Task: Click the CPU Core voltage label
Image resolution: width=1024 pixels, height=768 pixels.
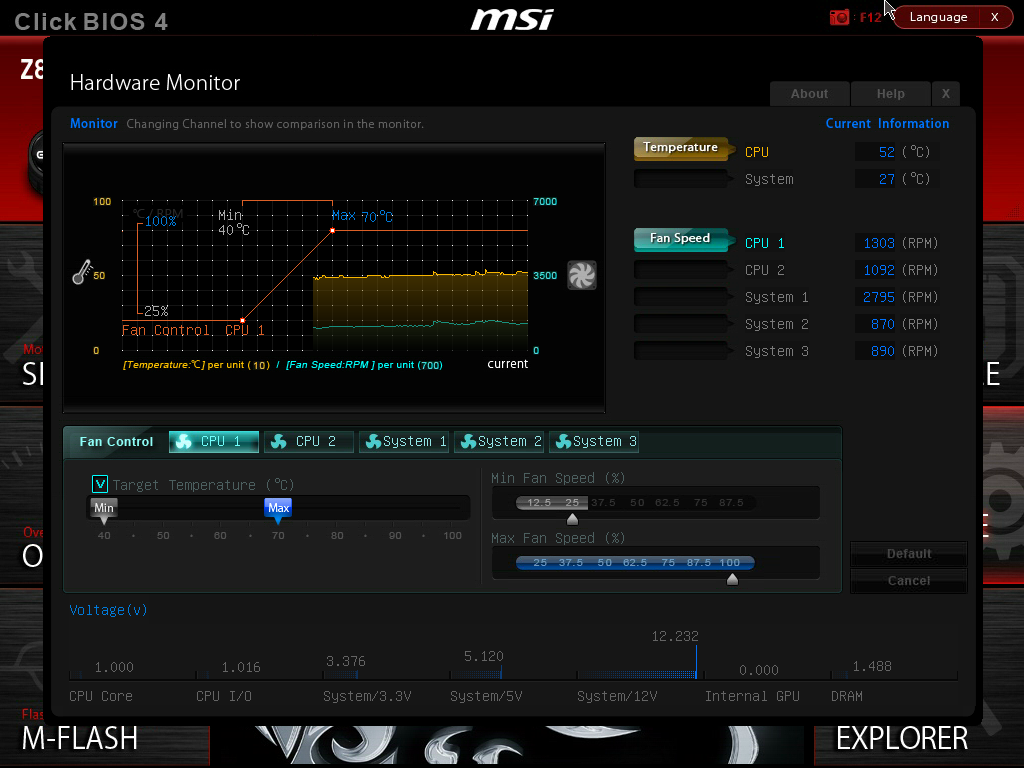Action: (x=101, y=696)
